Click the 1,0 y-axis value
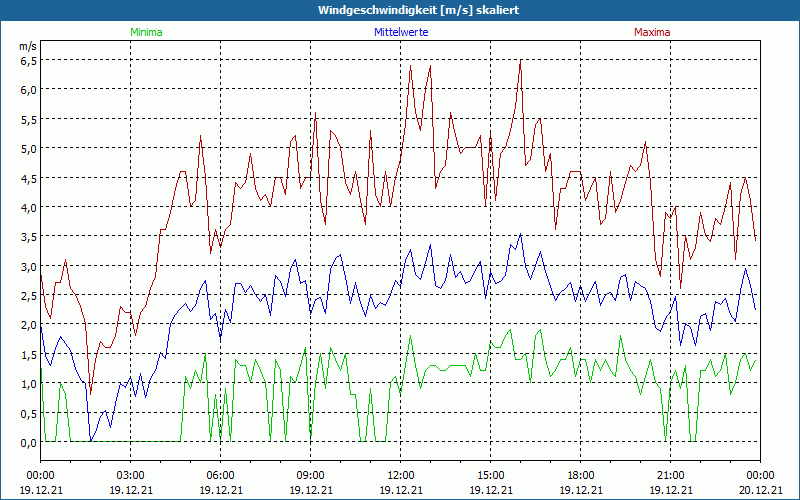800x500 pixels. [29, 384]
